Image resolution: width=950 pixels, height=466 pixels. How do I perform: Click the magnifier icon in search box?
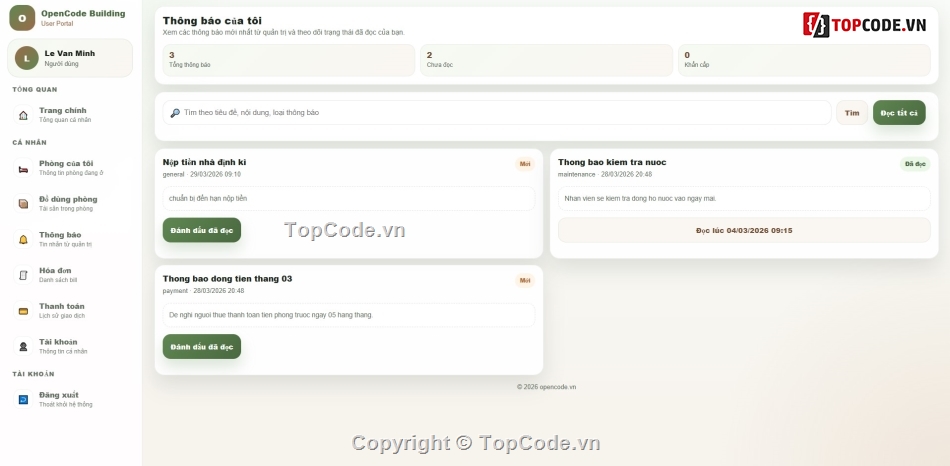tap(175, 113)
